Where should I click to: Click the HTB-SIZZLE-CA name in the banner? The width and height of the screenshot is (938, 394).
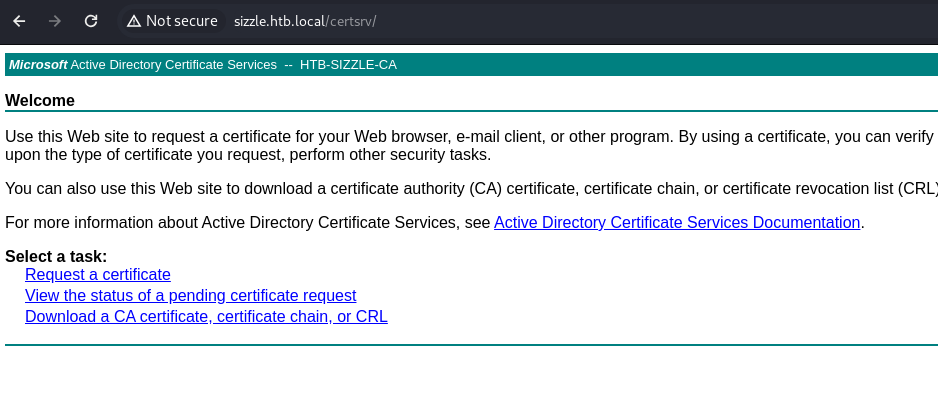(x=348, y=65)
